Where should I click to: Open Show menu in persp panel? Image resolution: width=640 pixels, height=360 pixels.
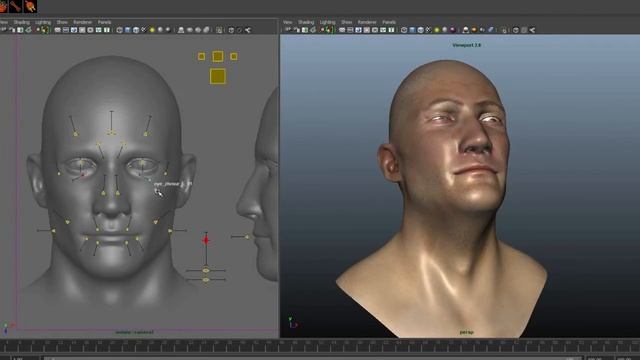[347, 22]
